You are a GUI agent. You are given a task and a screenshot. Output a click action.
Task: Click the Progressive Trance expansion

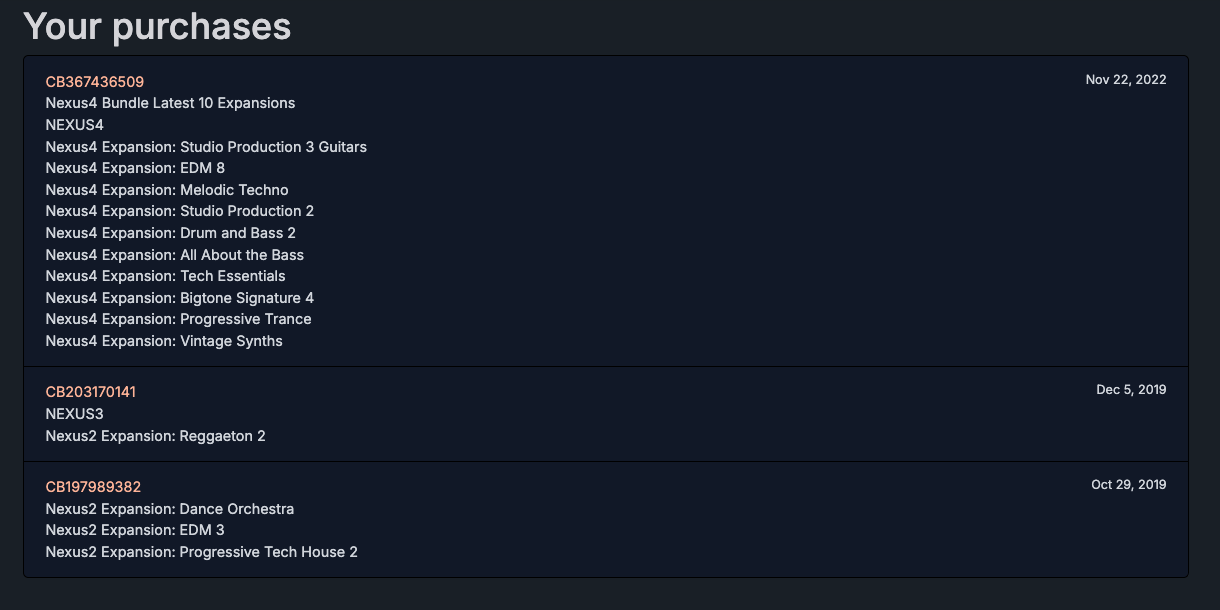point(178,319)
